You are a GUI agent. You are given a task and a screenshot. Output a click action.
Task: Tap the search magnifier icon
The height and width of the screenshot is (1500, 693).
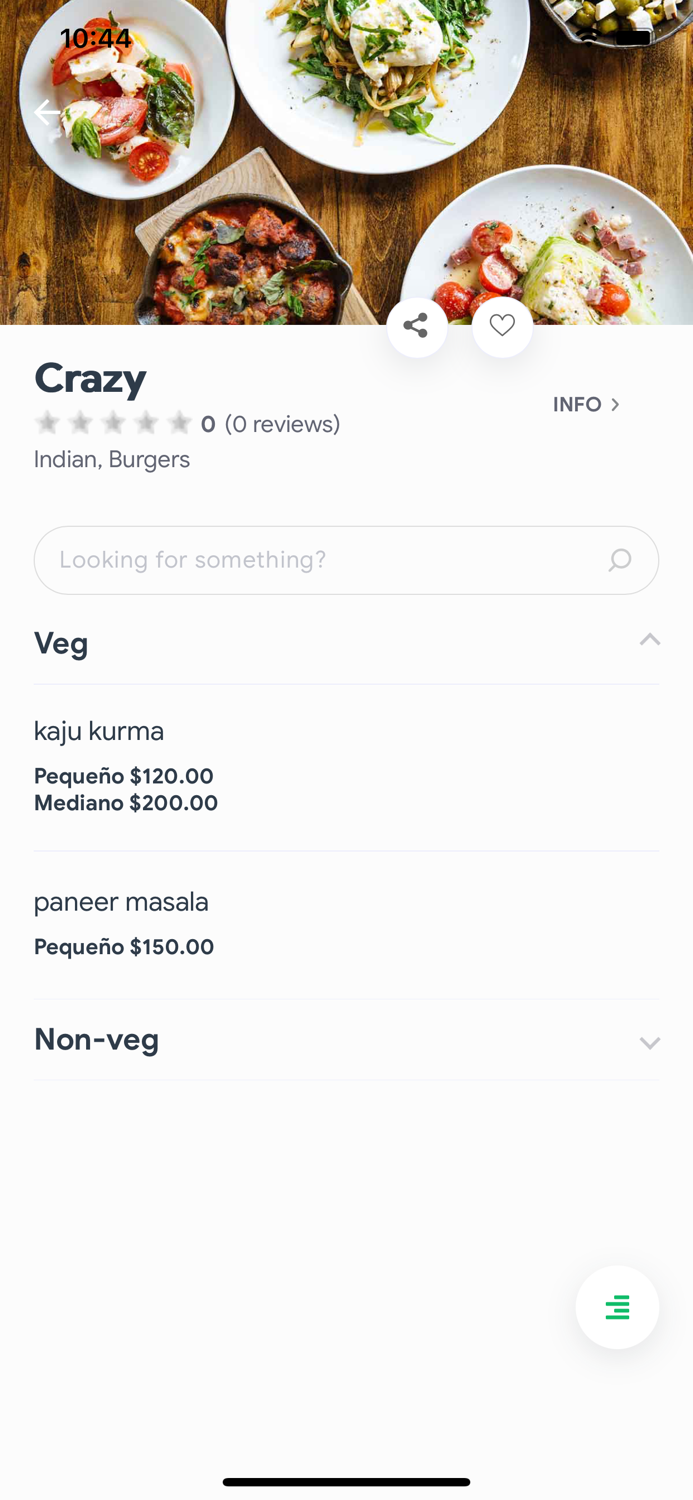621,561
